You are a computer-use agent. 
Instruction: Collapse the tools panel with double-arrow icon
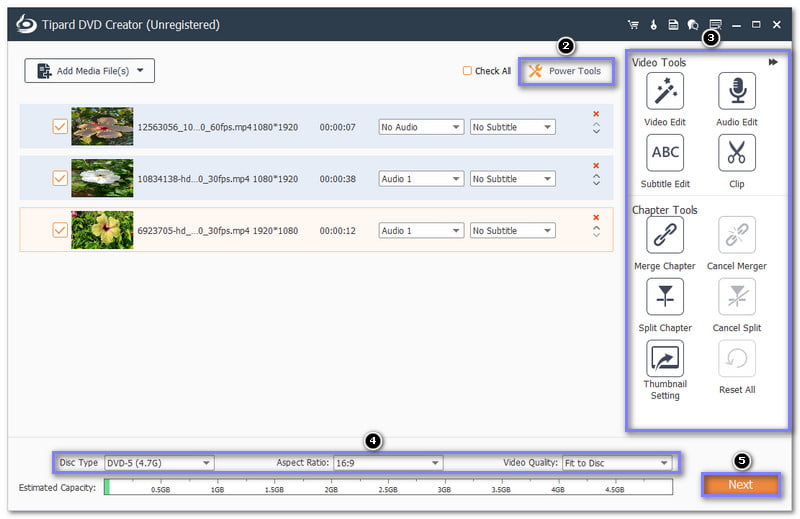773,62
